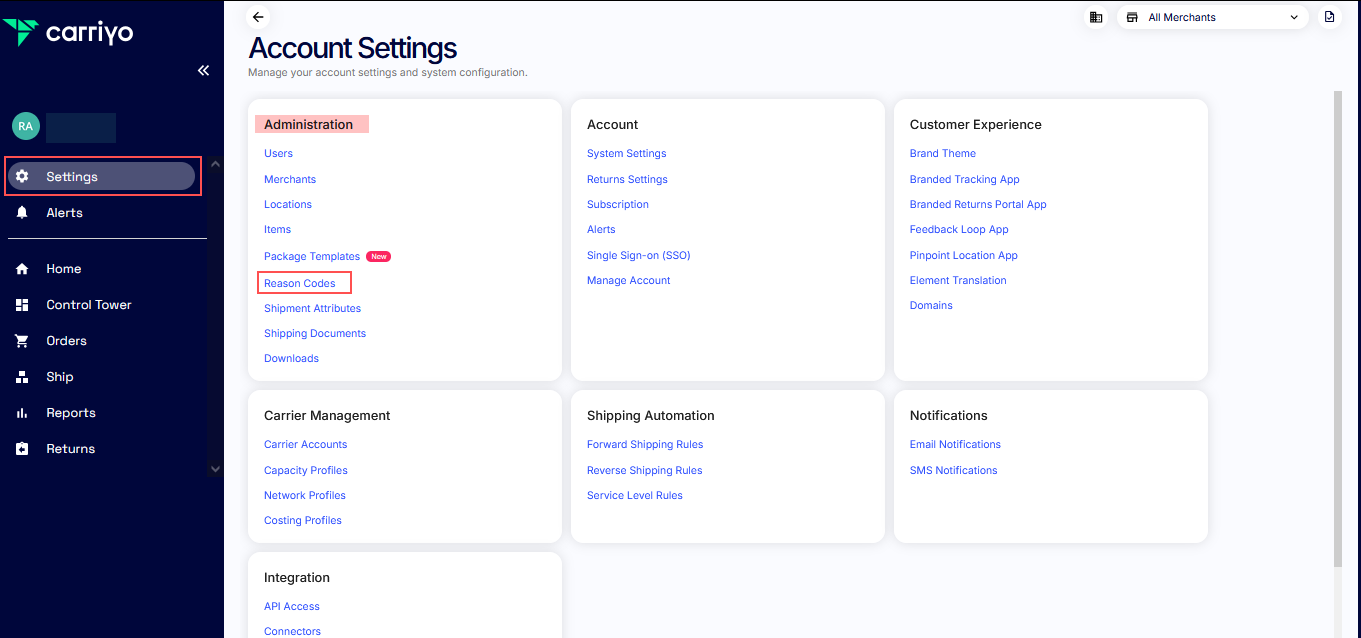
Task: Click the back arrow above Account Settings
Action: point(258,17)
